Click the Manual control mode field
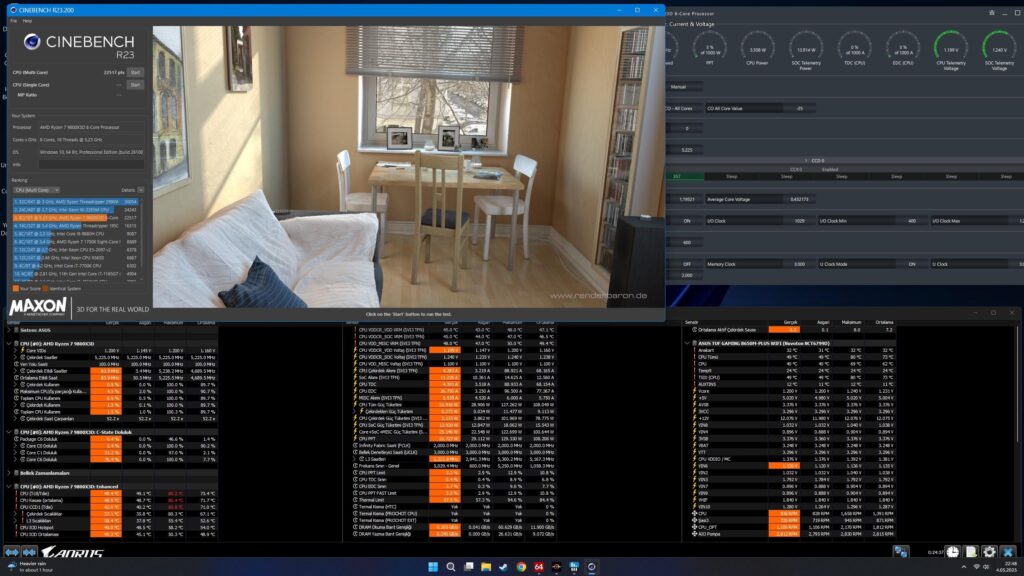Viewport: 1024px width, 576px height. click(x=684, y=87)
